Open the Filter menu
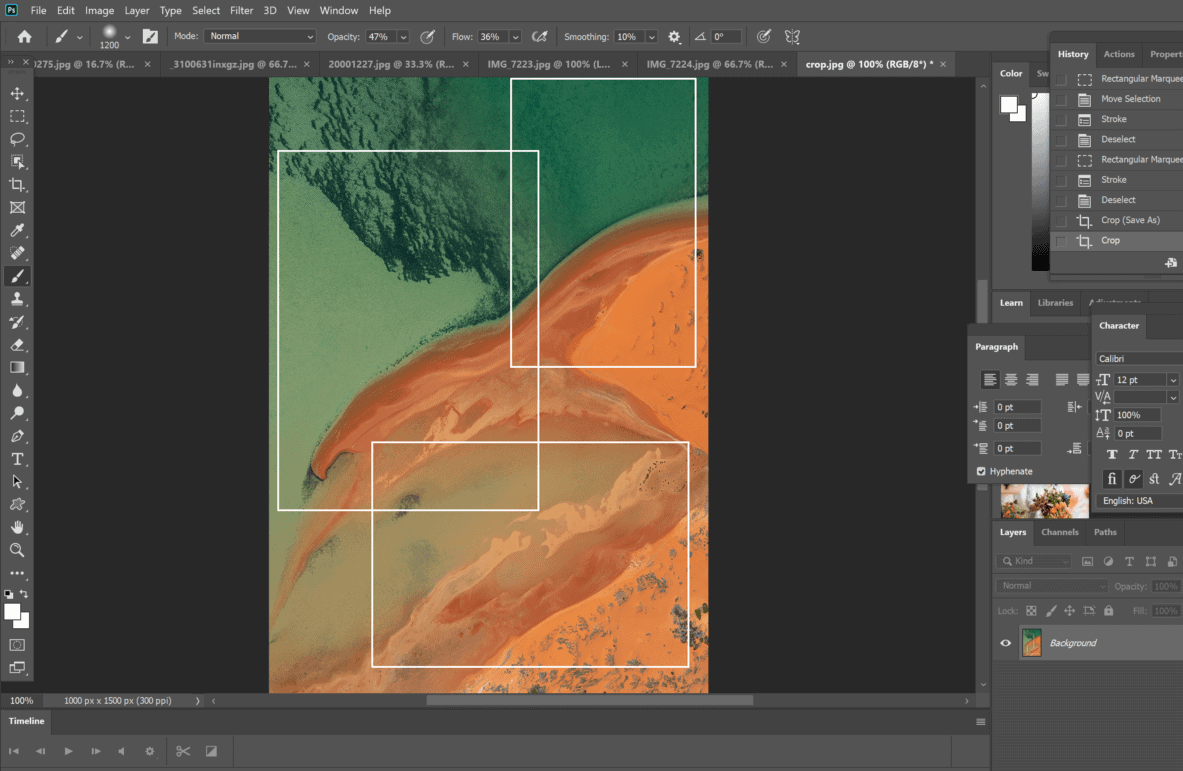 pos(241,10)
